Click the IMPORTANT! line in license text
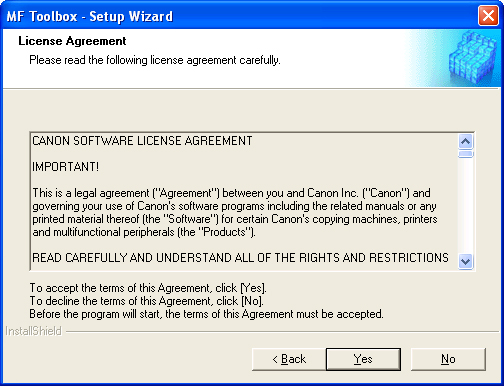 66,167
